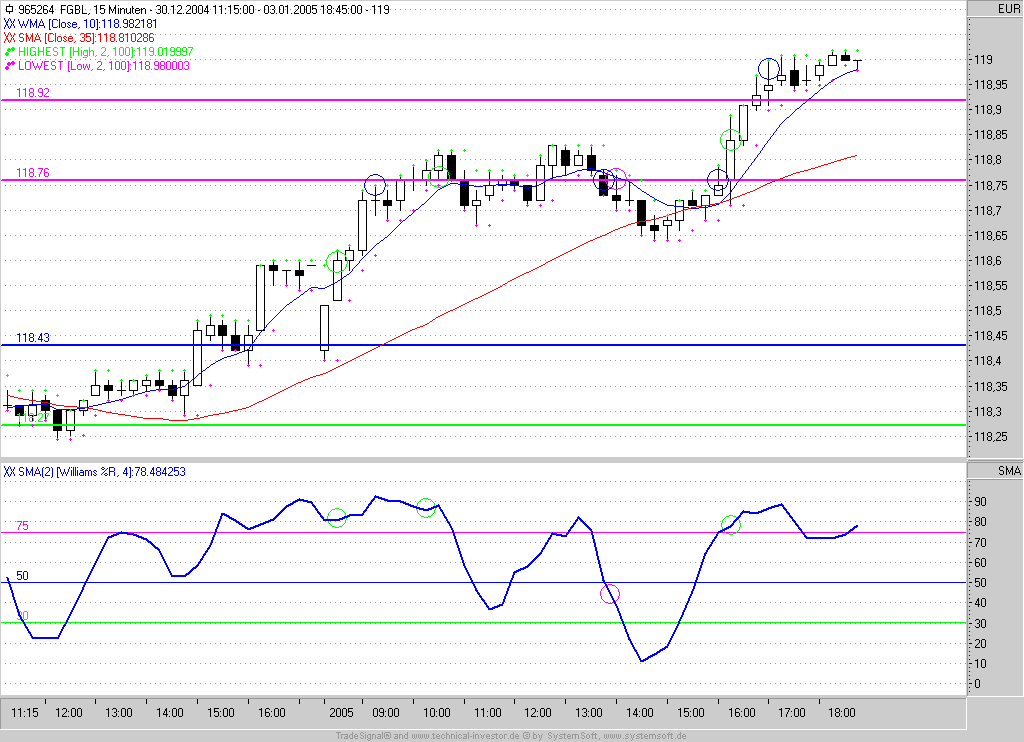Viewport: 1024px width, 742px height.
Task: Click the green dots icon beside HIGHEST legend
Action: 10,52
